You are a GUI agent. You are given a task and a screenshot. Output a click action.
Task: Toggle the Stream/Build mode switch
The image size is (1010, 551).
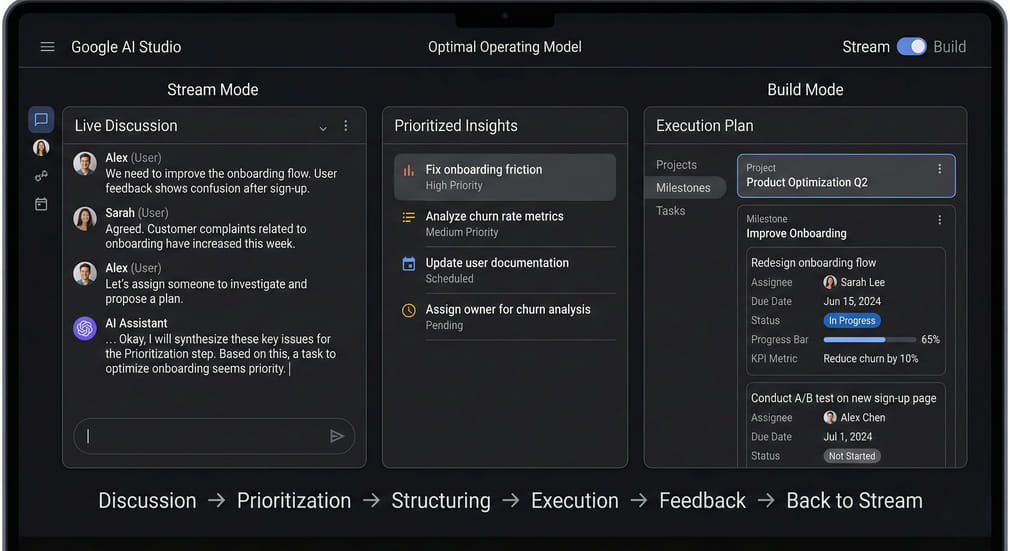click(x=911, y=47)
